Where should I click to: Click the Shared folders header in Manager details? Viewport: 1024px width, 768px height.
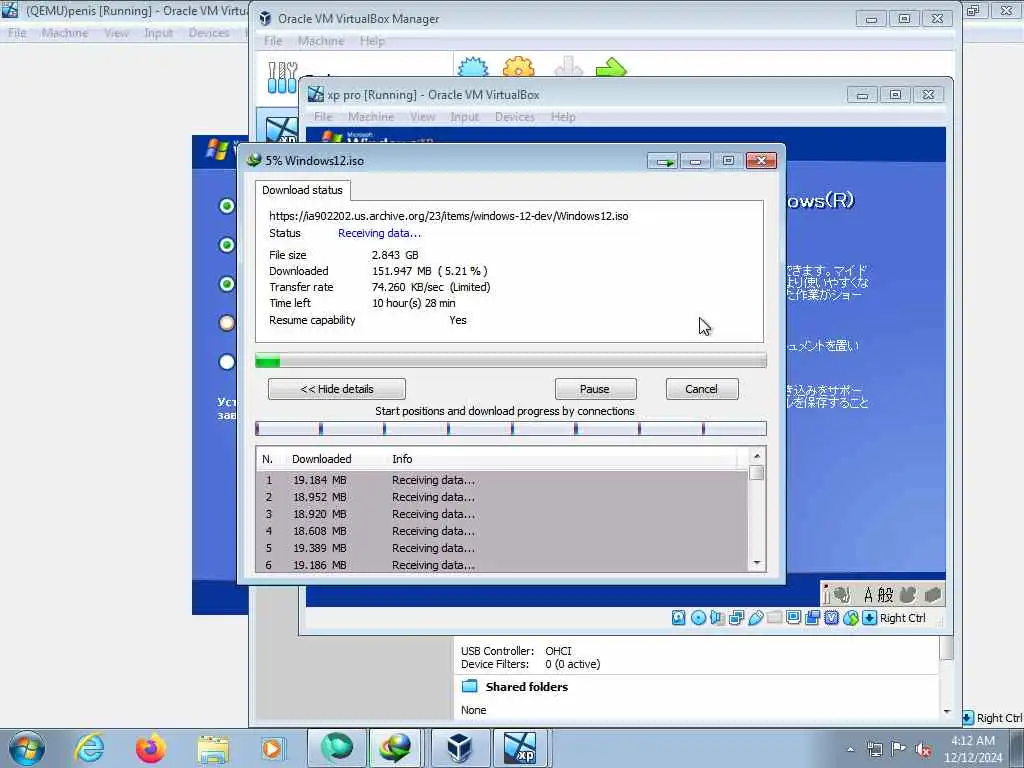pos(526,686)
